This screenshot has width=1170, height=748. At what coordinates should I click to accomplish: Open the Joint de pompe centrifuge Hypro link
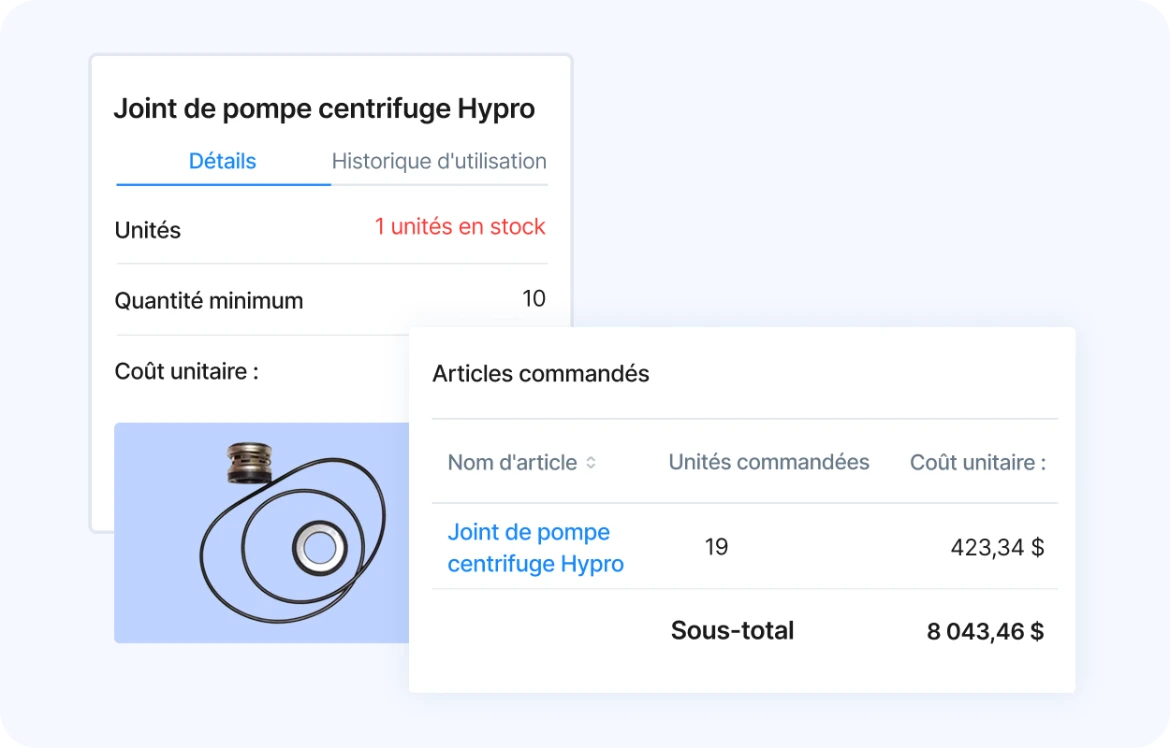coord(535,547)
